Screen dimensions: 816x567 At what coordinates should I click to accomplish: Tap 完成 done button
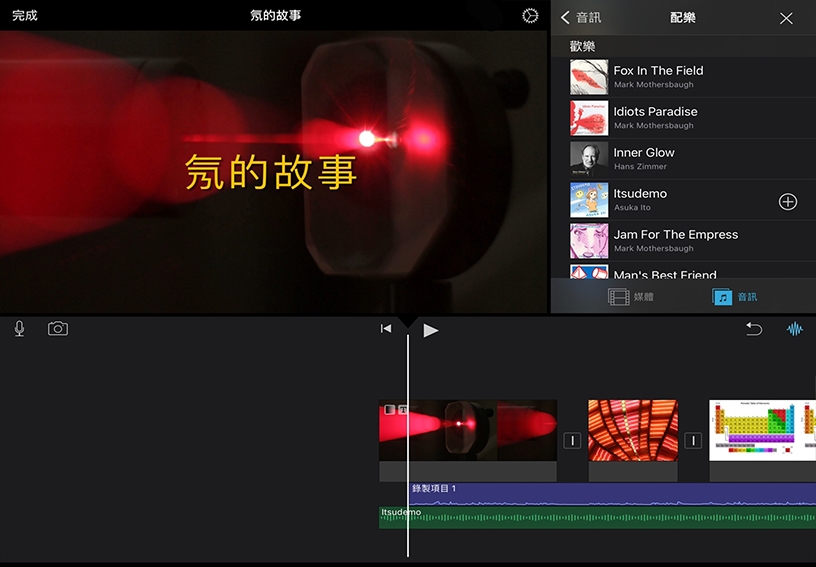25,16
